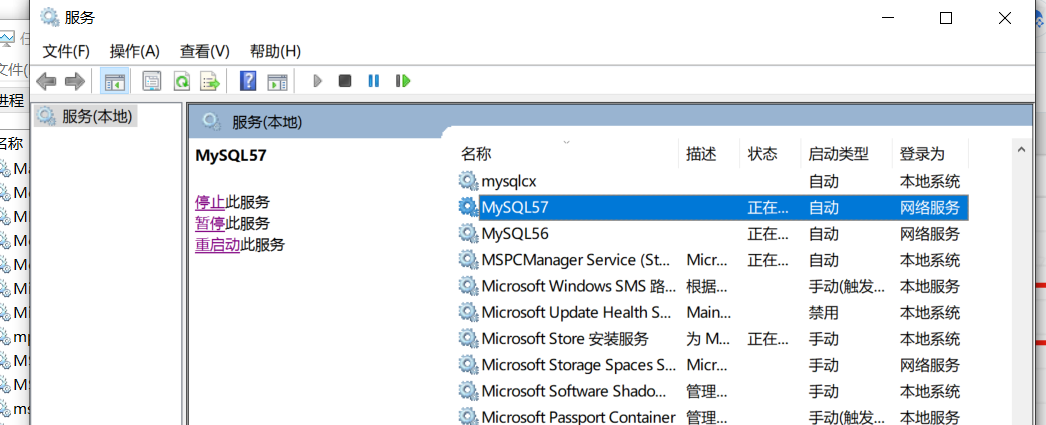Screen dimensions: 1046x425
Task: Select the mysqlcx service row
Action: pyautogui.click(x=712, y=181)
